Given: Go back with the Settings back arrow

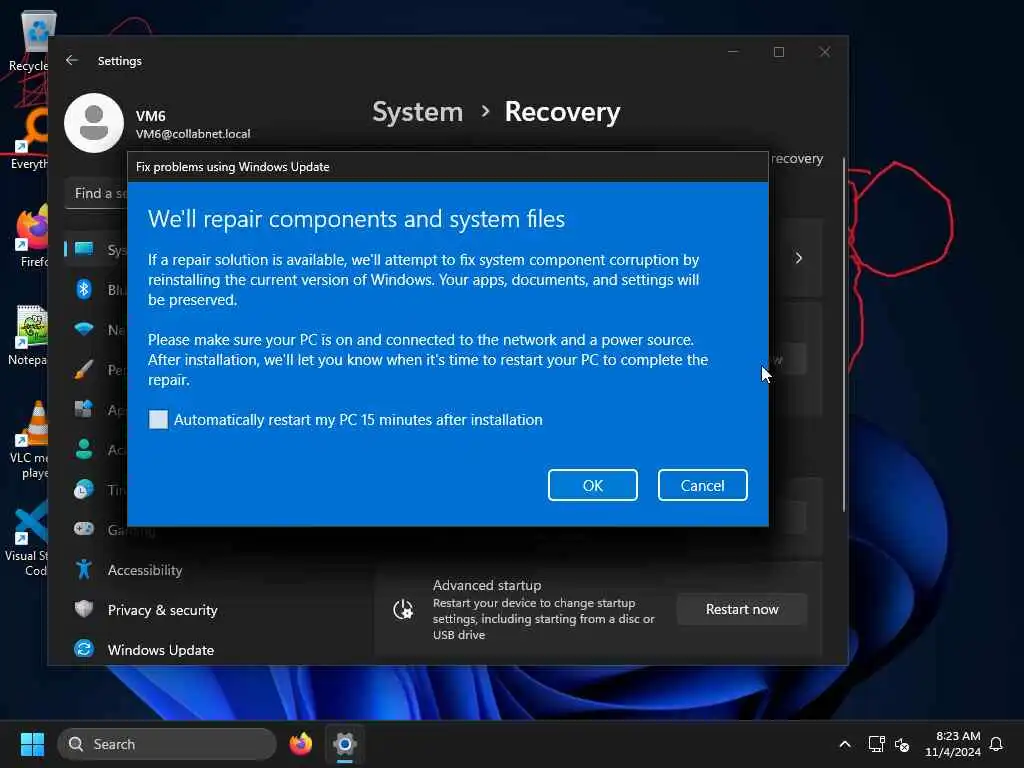Looking at the screenshot, I should (72, 60).
